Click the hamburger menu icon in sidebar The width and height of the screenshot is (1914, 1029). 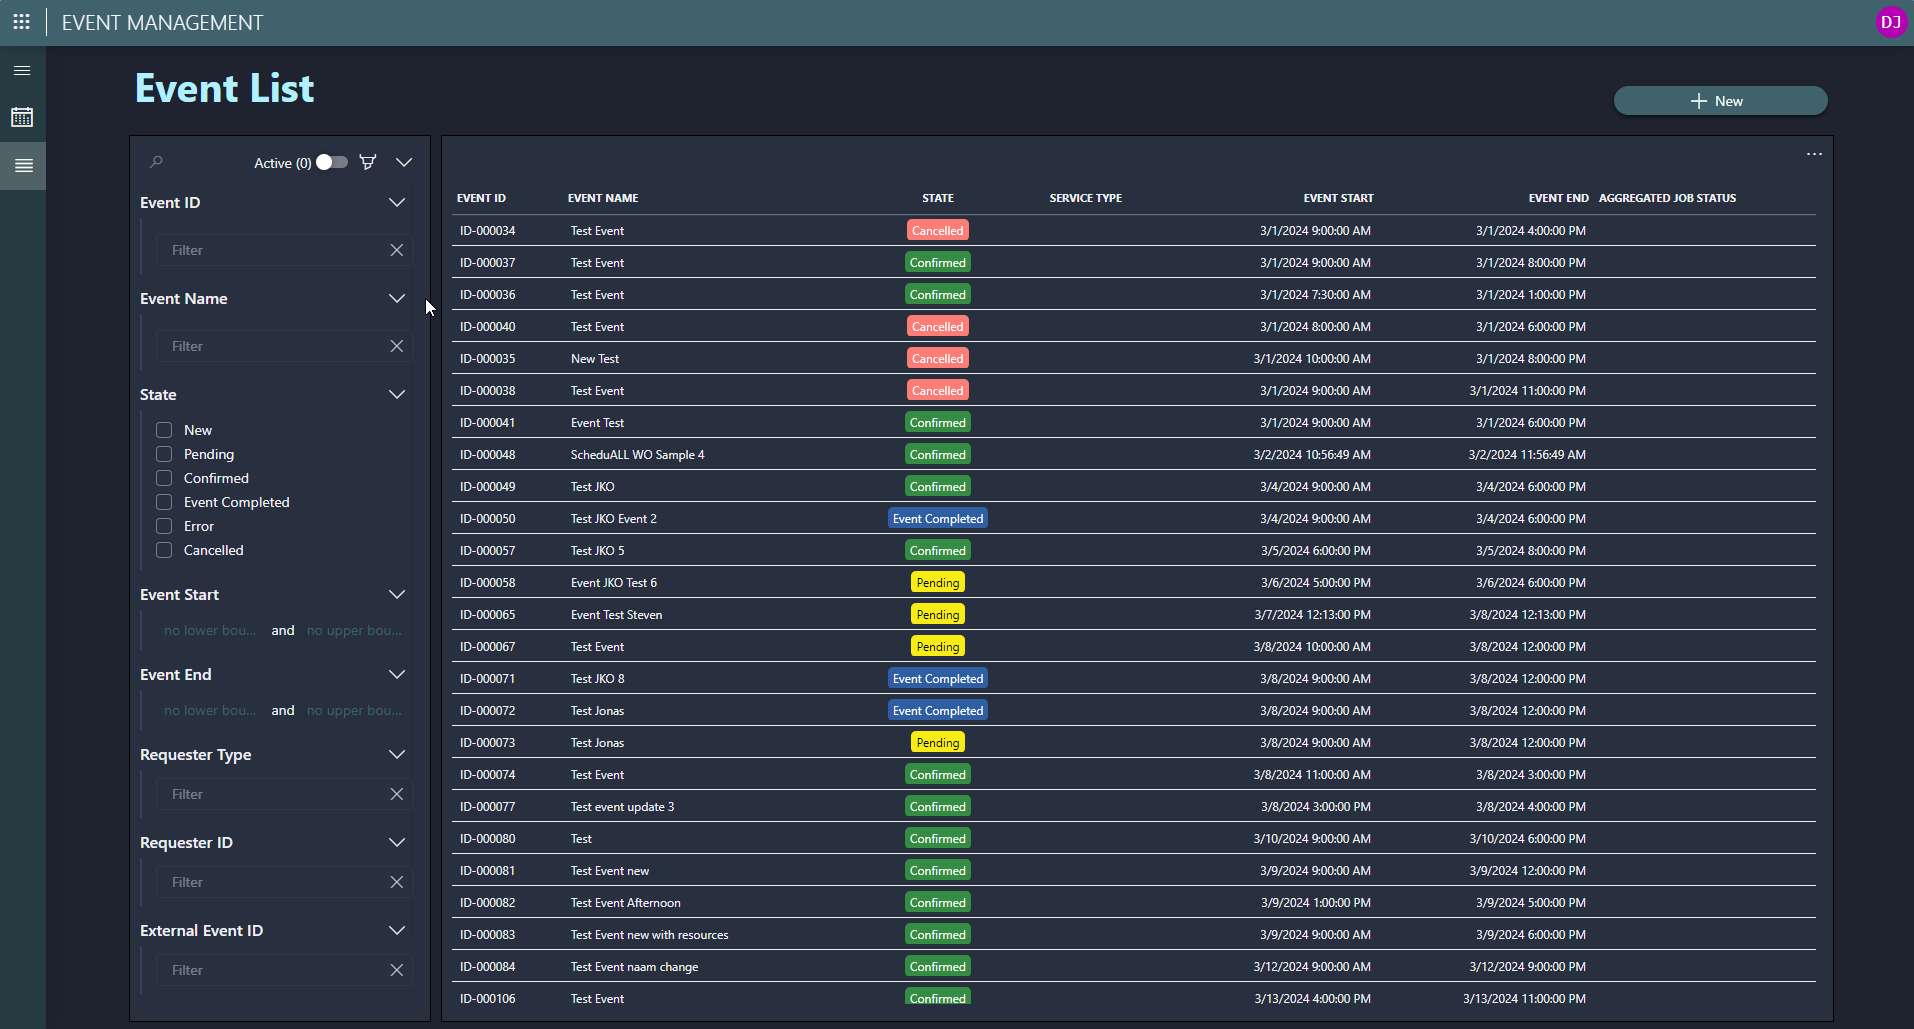coord(22,71)
